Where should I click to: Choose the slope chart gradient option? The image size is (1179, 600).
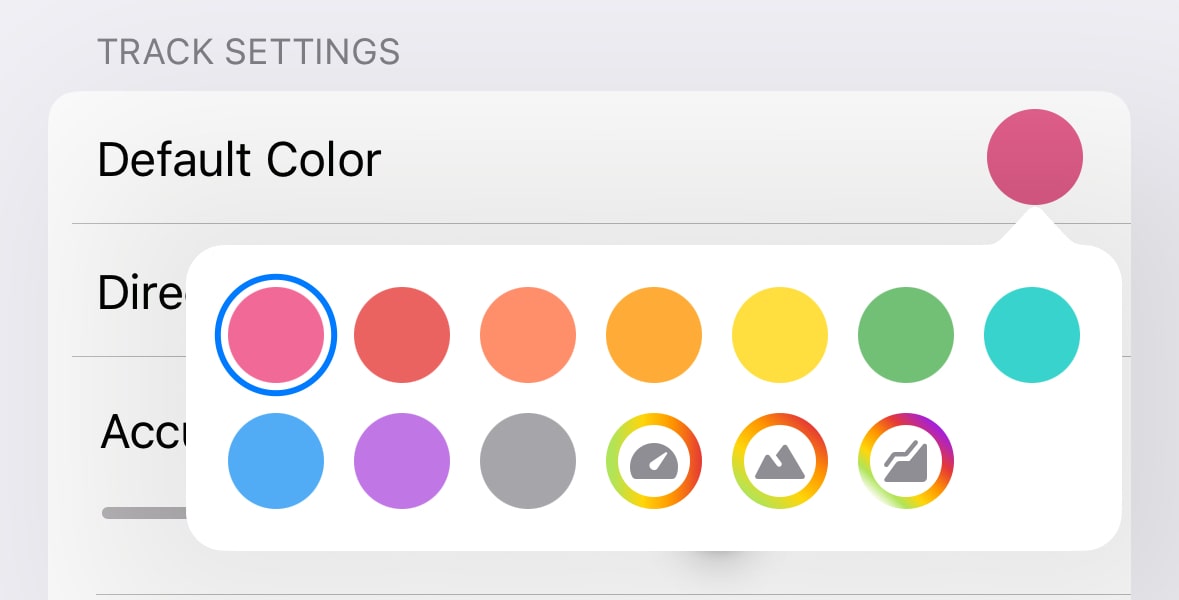point(906,461)
